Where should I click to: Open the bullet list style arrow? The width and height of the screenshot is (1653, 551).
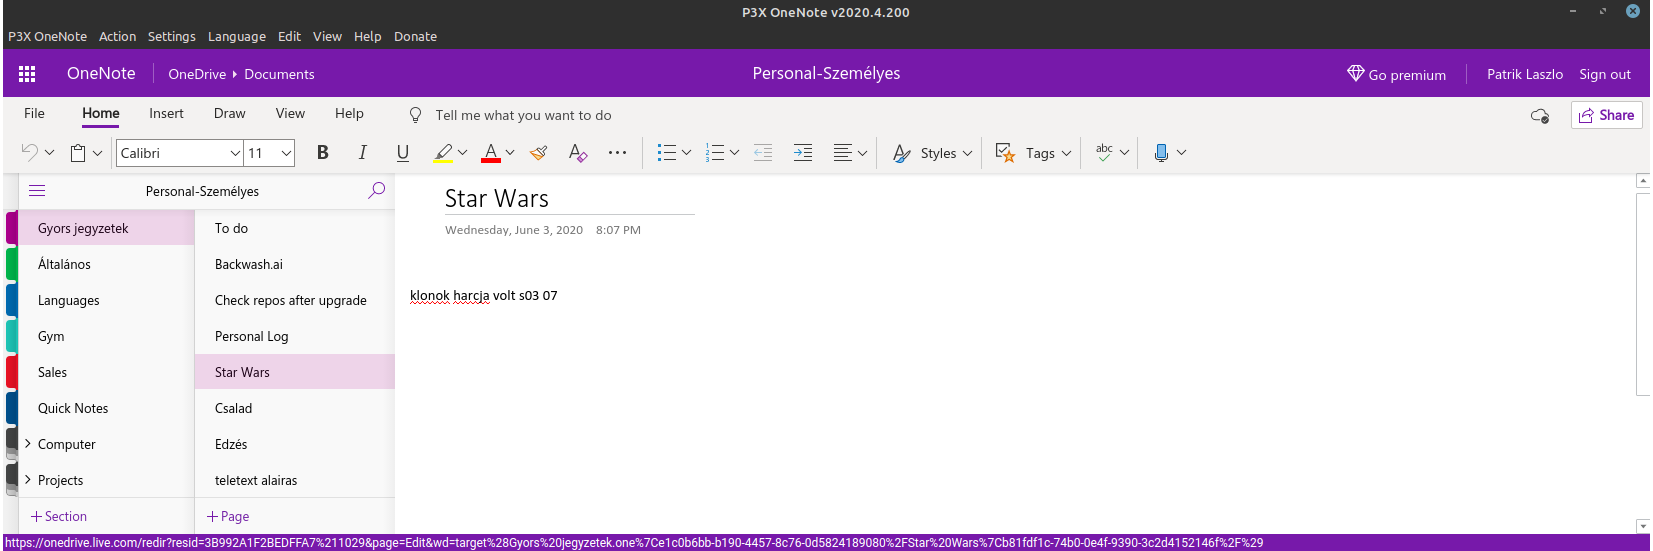click(x=686, y=153)
